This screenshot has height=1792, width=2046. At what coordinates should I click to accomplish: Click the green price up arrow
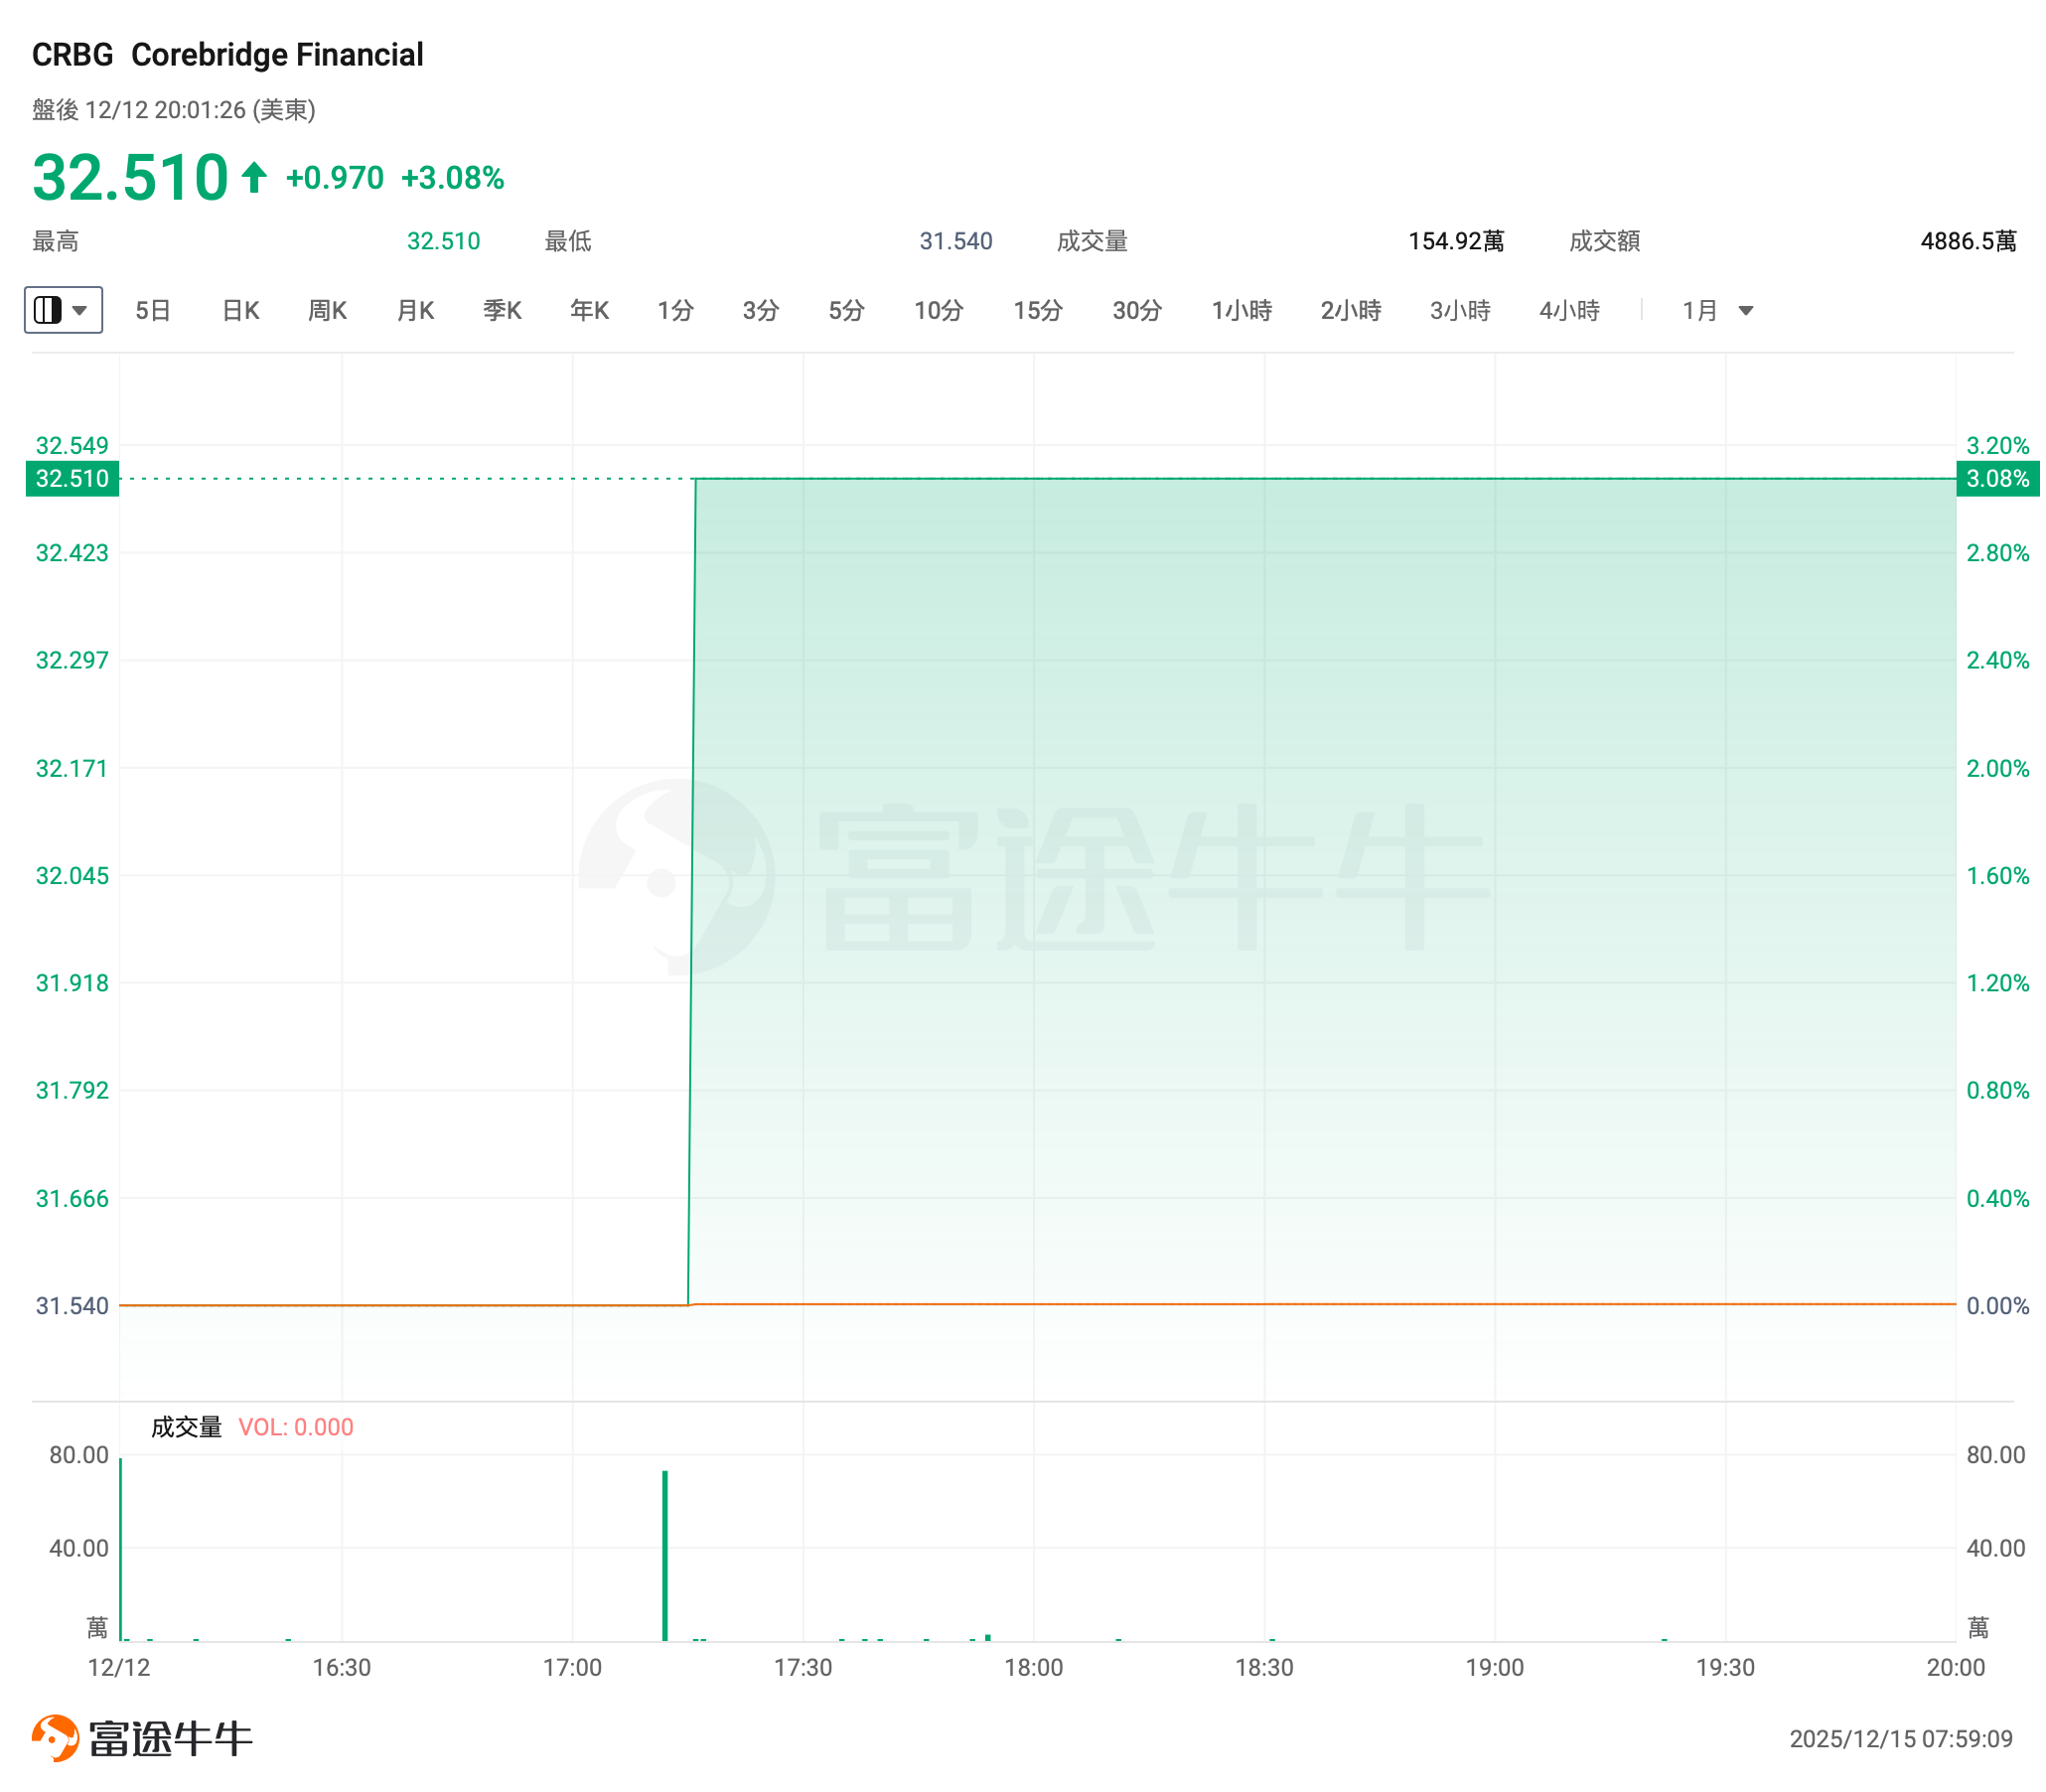[254, 177]
